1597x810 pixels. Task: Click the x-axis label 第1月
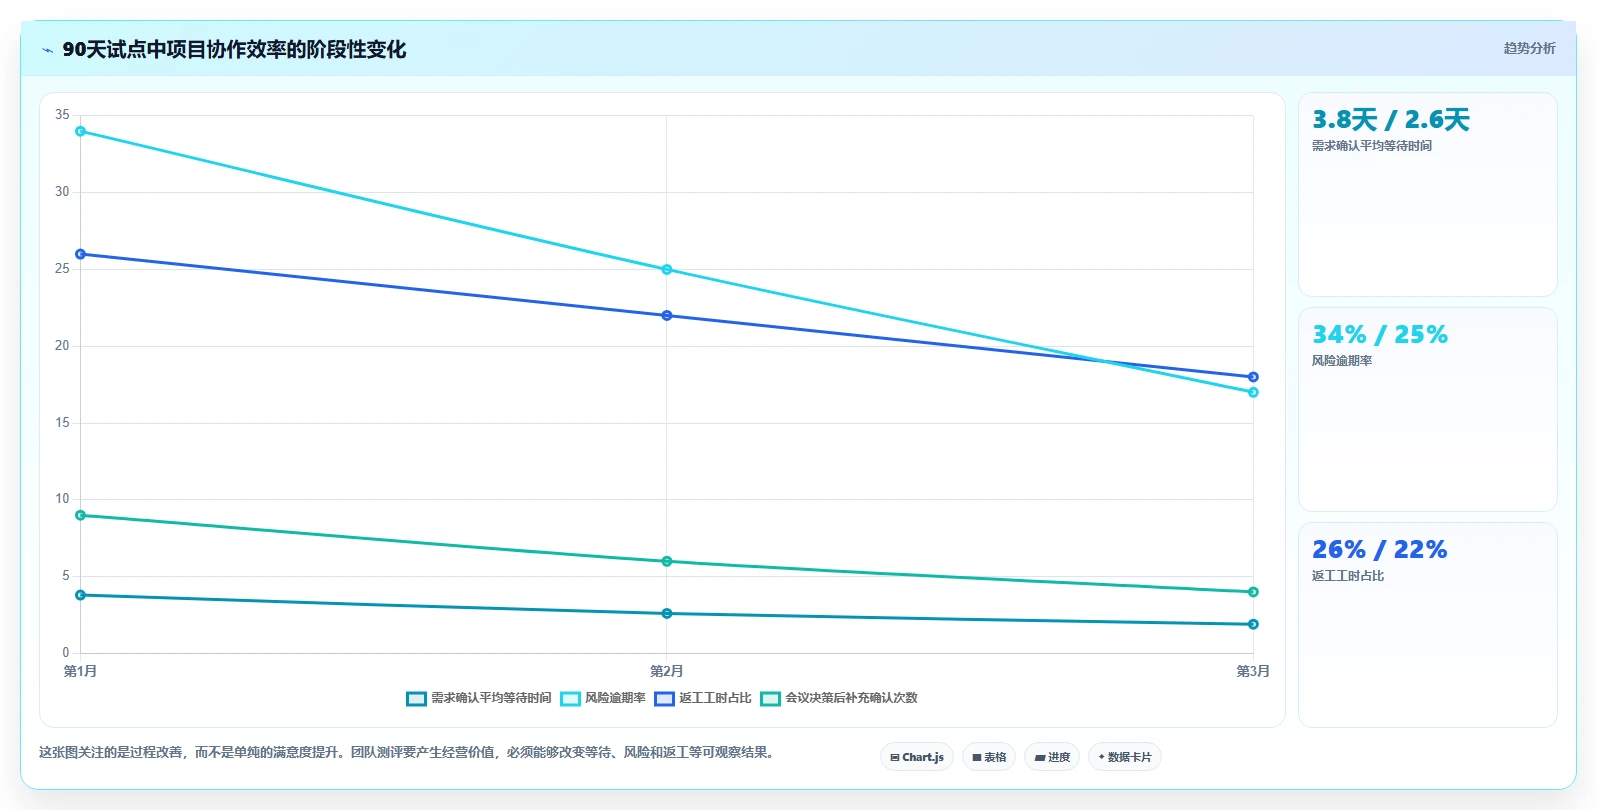click(x=81, y=671)
